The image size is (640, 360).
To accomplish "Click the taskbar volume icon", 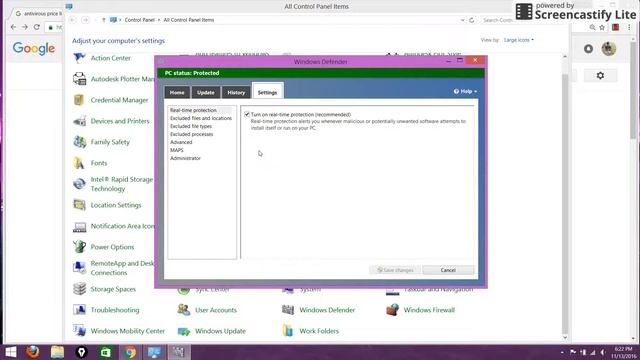I will coord(602,352).
